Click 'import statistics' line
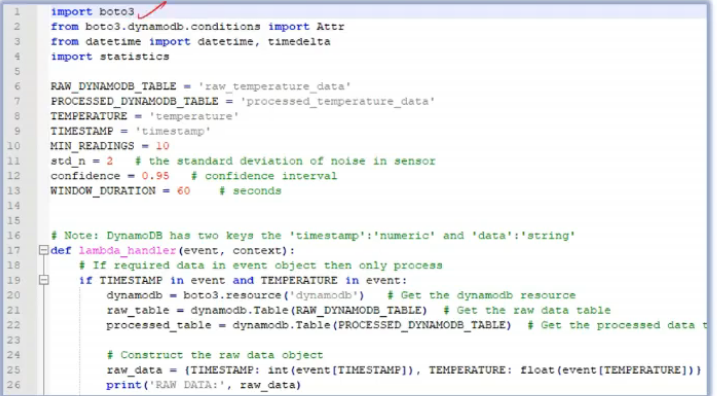Screen dimensions: 717x396 (x=110, y=56)
